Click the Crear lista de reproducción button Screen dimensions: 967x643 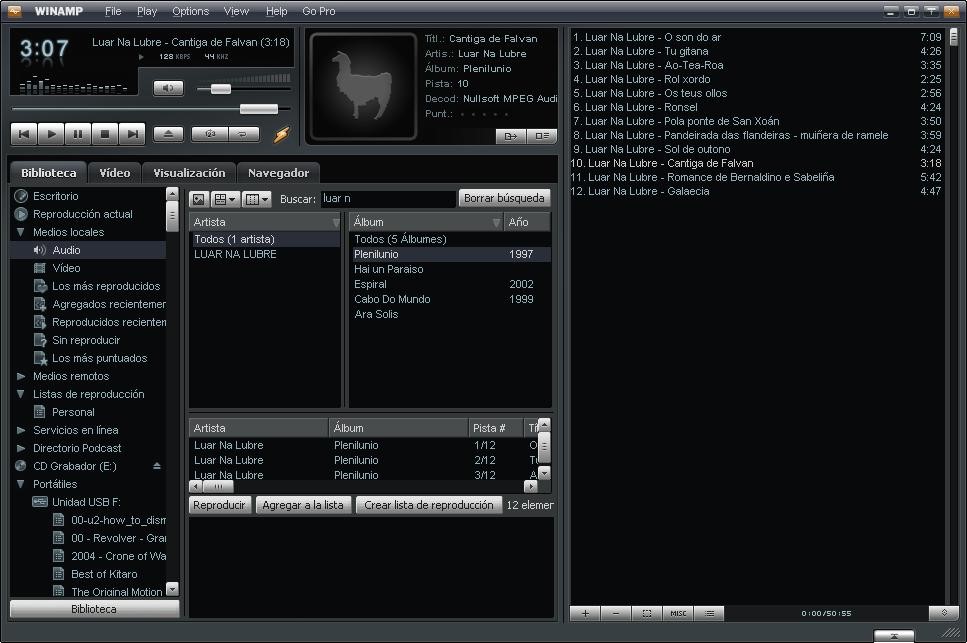pyautogui.click(x=428, y=505)
